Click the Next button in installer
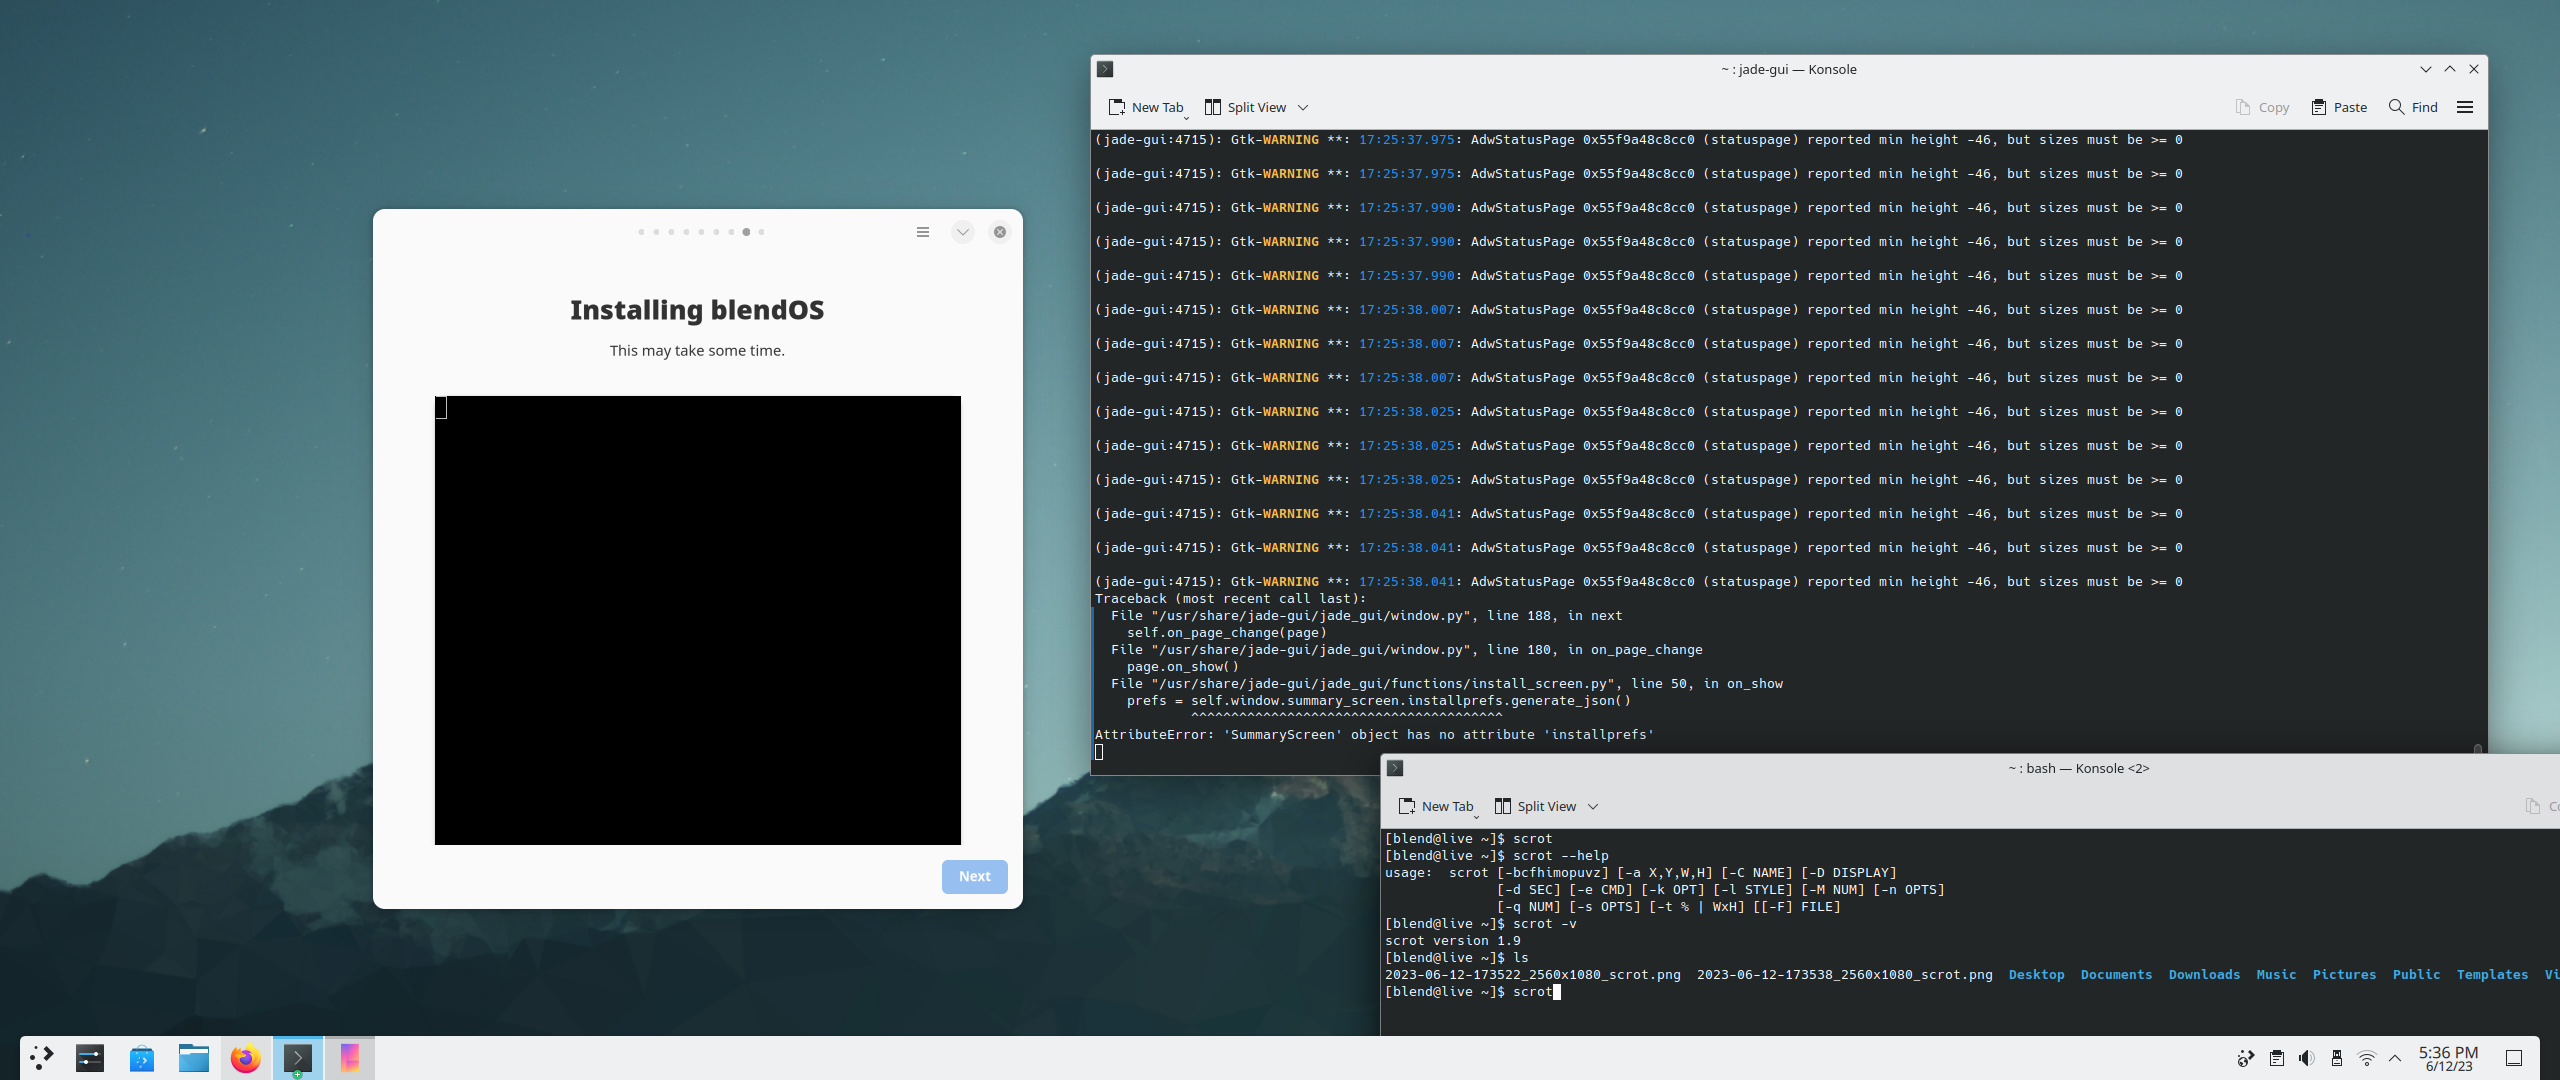2560x1080 pixels. [974, 876]
